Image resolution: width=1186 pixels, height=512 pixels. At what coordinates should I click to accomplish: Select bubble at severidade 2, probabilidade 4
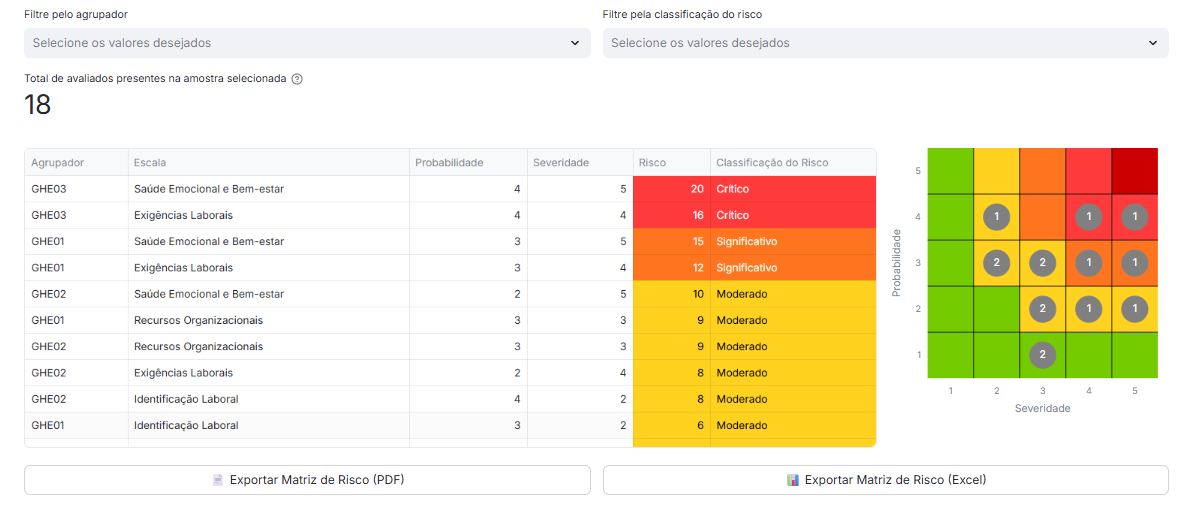(x=996, y=216)
